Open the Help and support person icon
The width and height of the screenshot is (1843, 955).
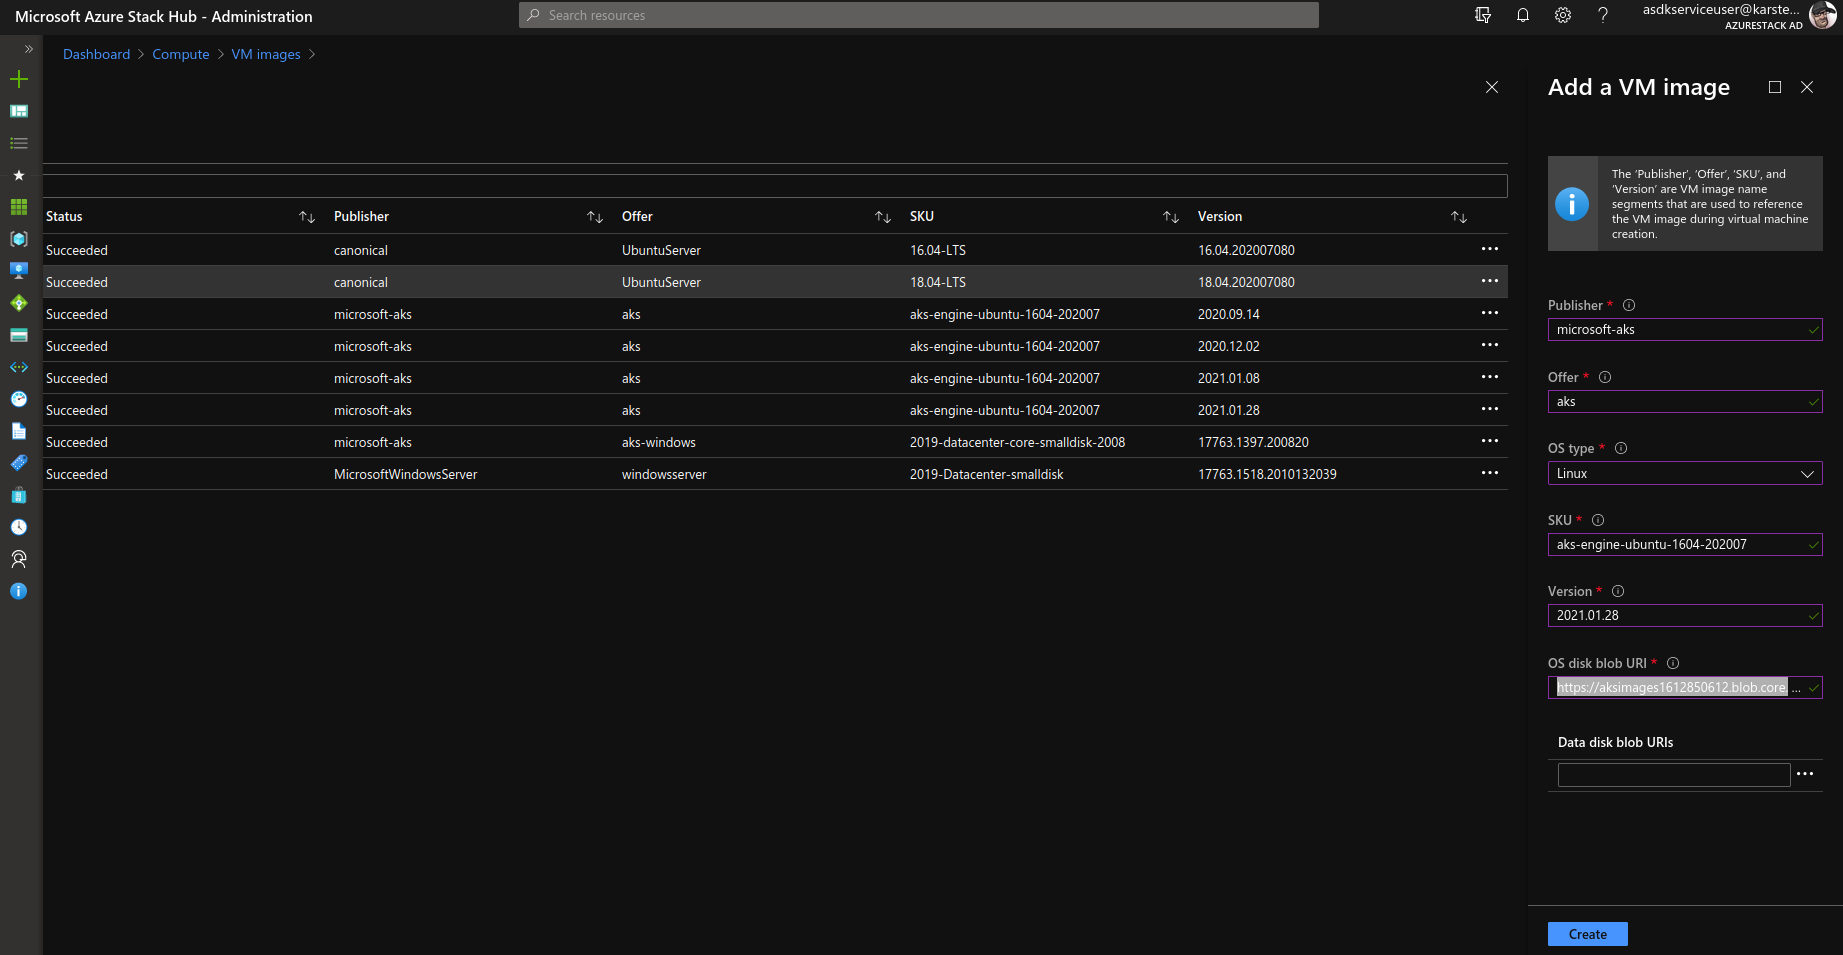tap(18, 559)
